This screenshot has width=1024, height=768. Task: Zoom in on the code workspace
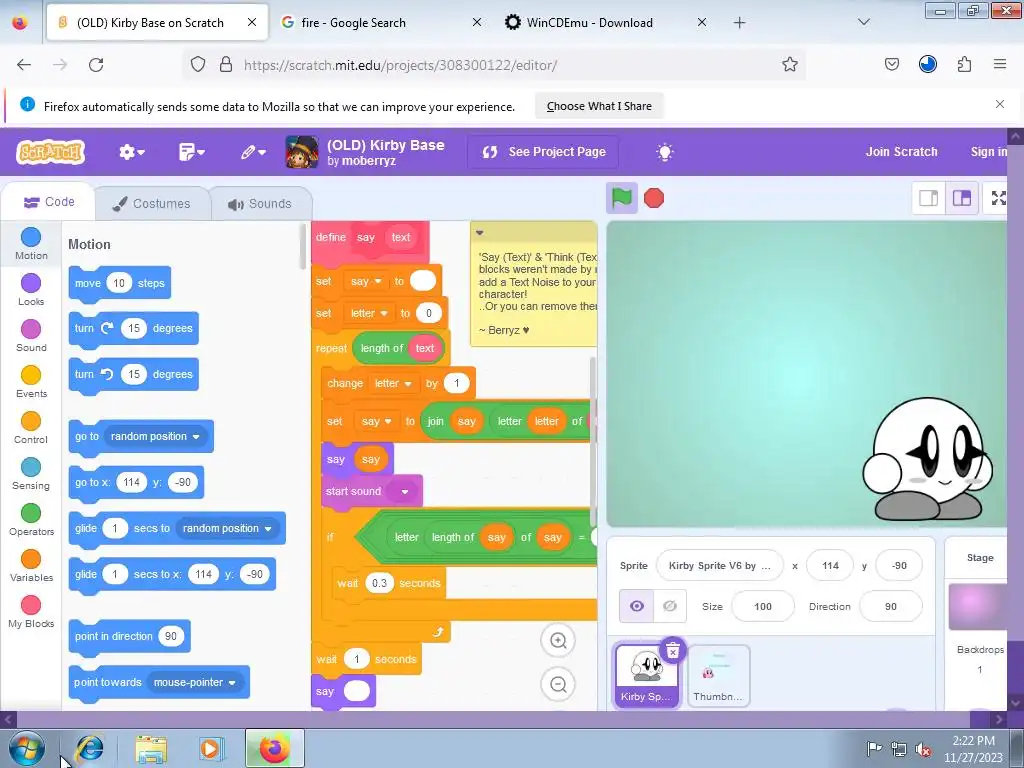(x=558, y=640)
